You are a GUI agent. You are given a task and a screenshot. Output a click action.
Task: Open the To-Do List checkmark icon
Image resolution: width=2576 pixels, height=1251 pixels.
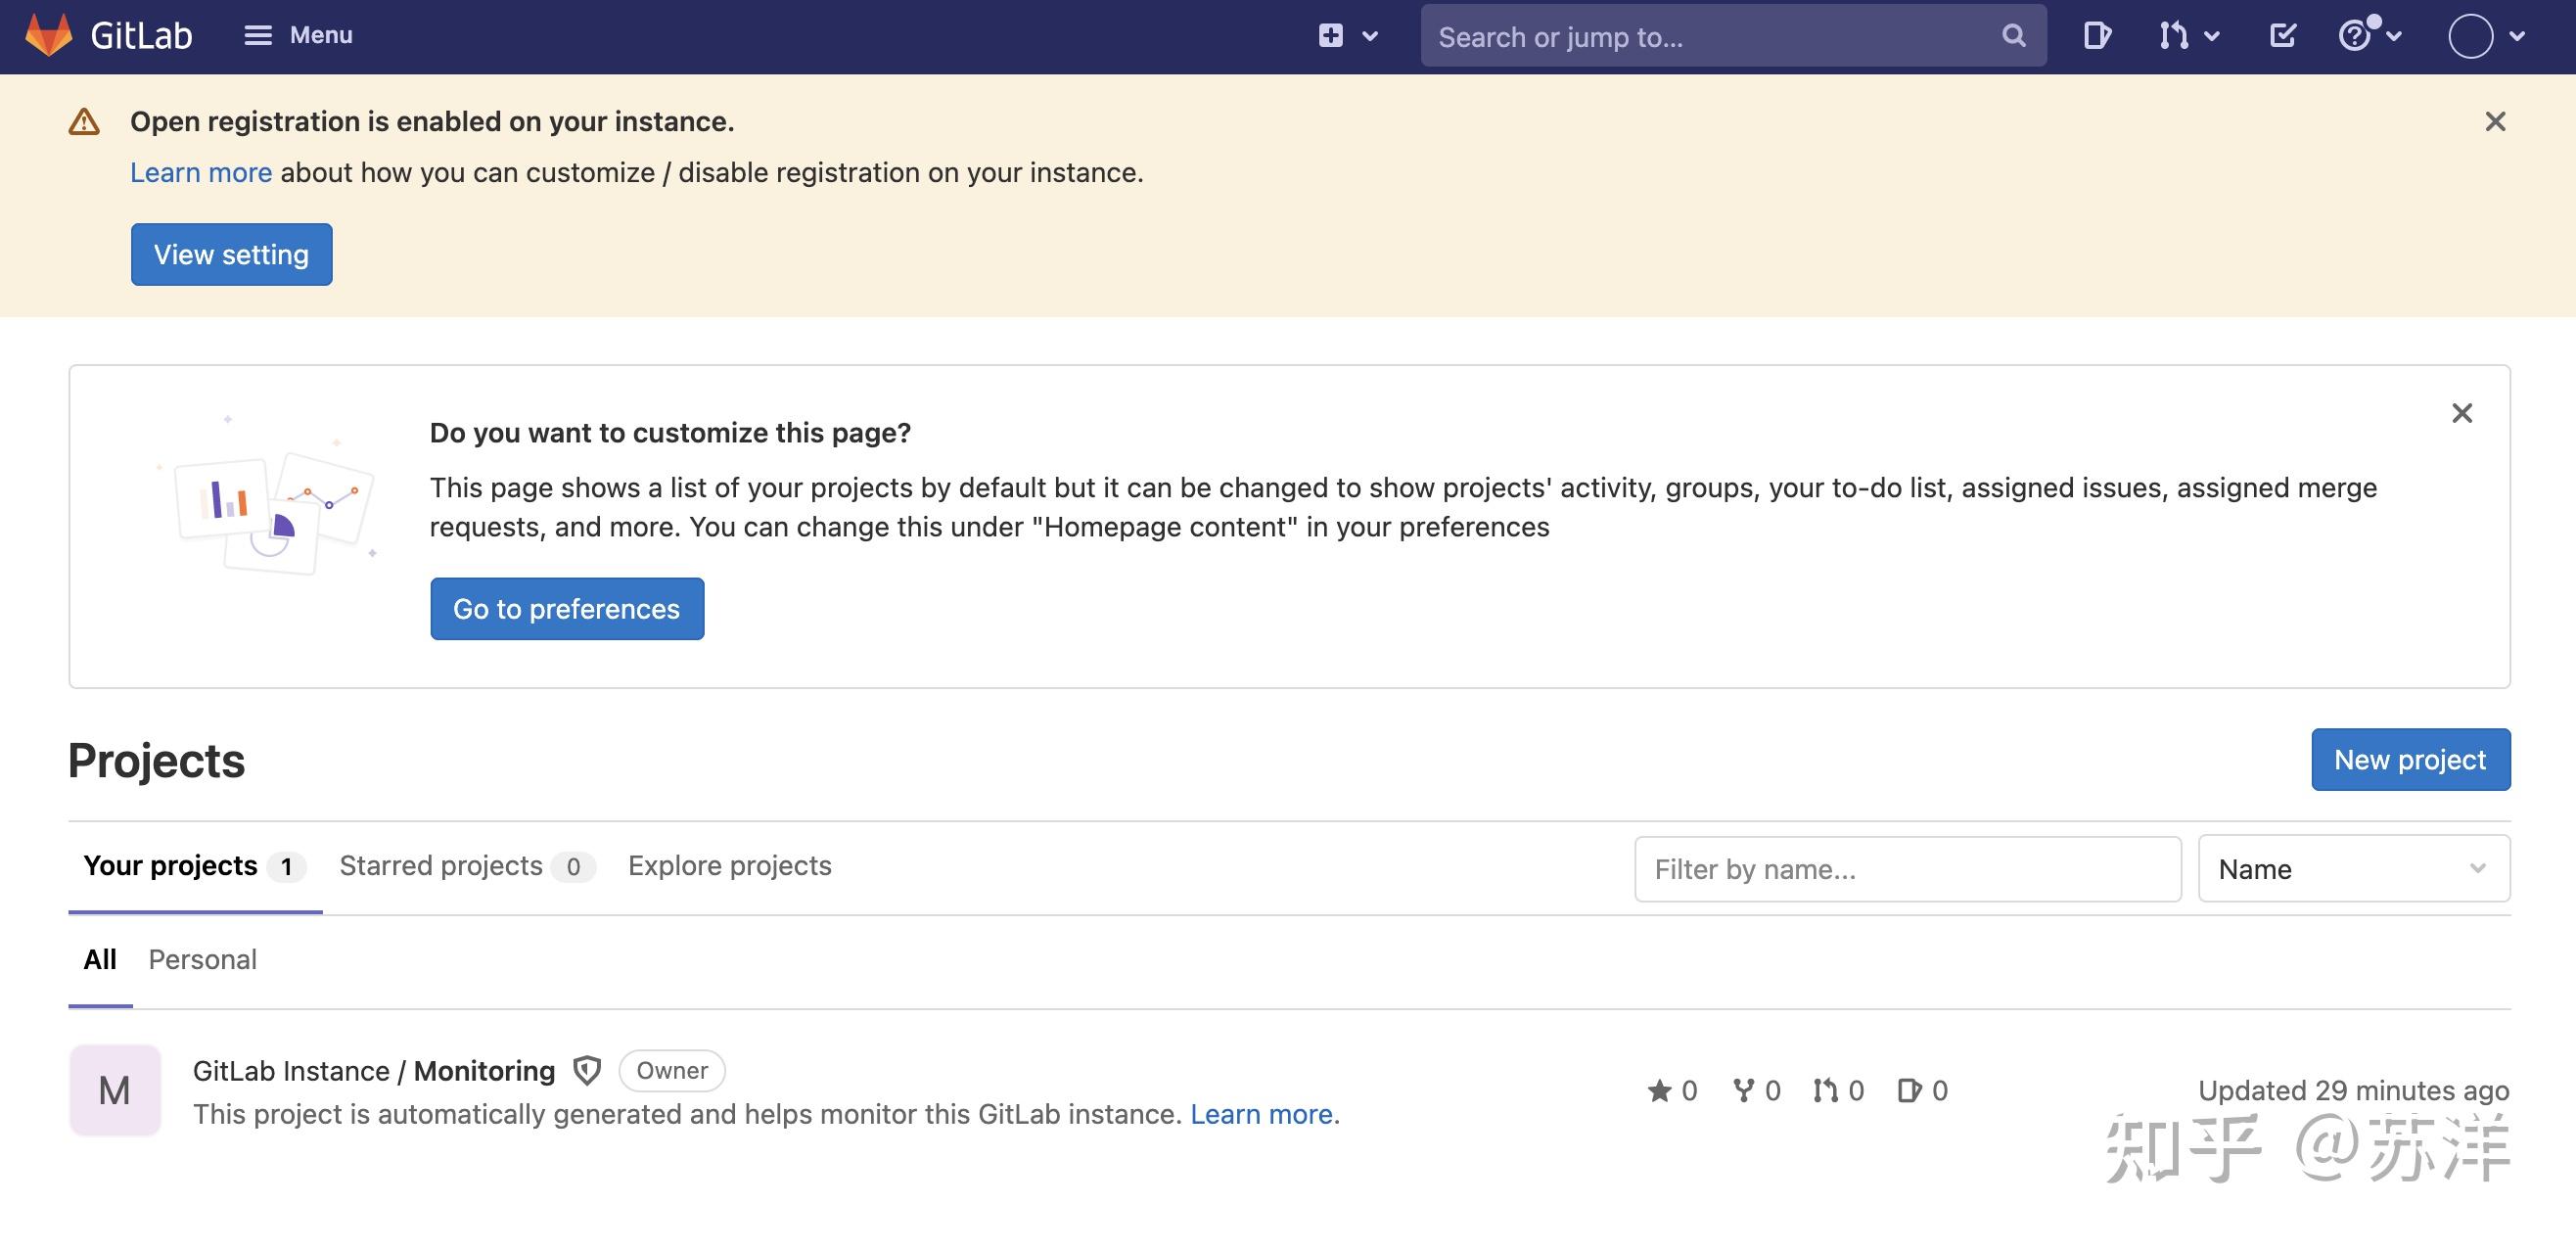click(2283, 35)
